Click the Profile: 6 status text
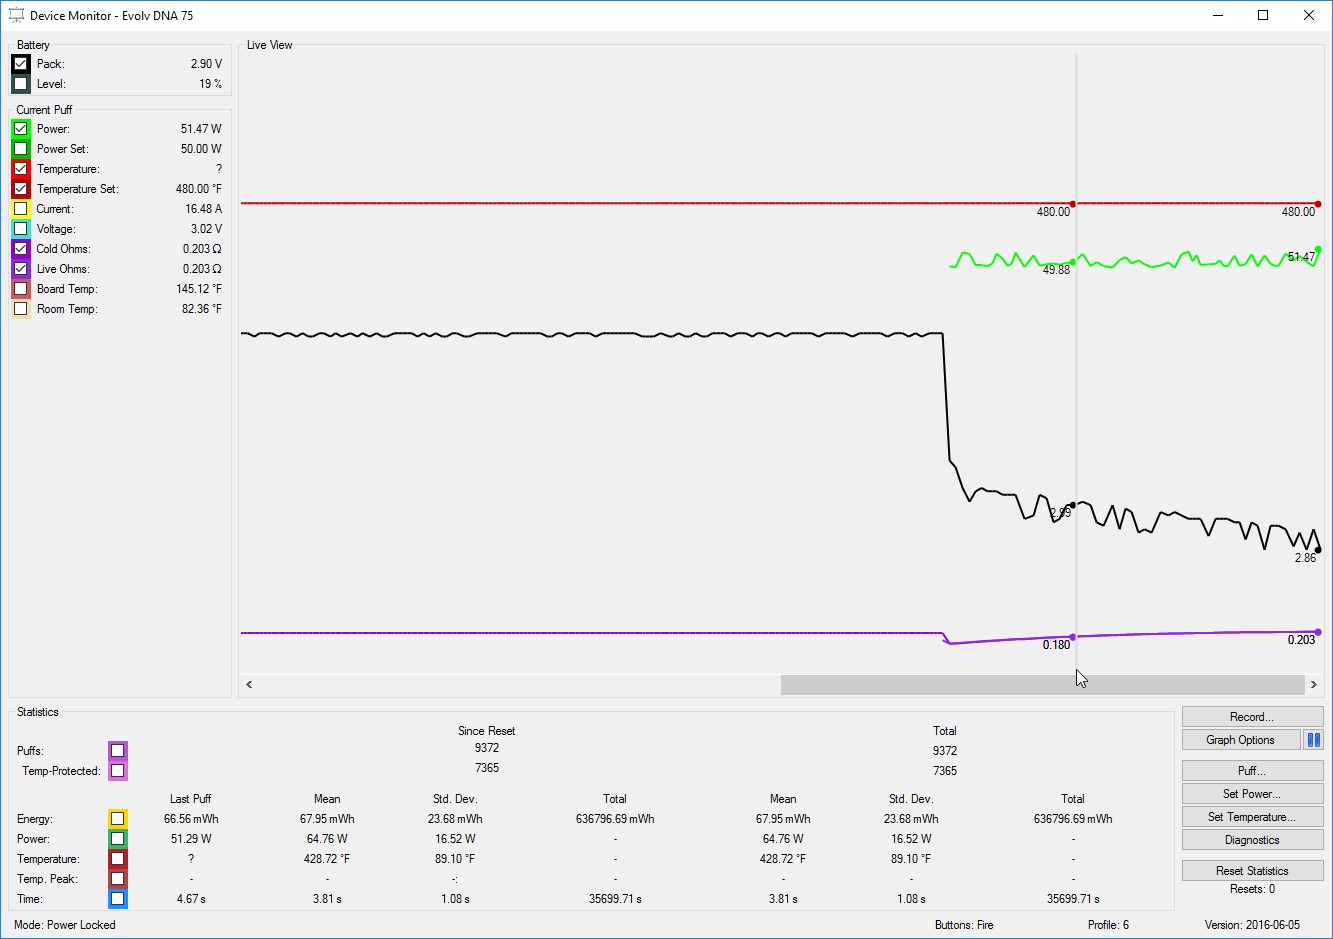 tap(1108, 925)
